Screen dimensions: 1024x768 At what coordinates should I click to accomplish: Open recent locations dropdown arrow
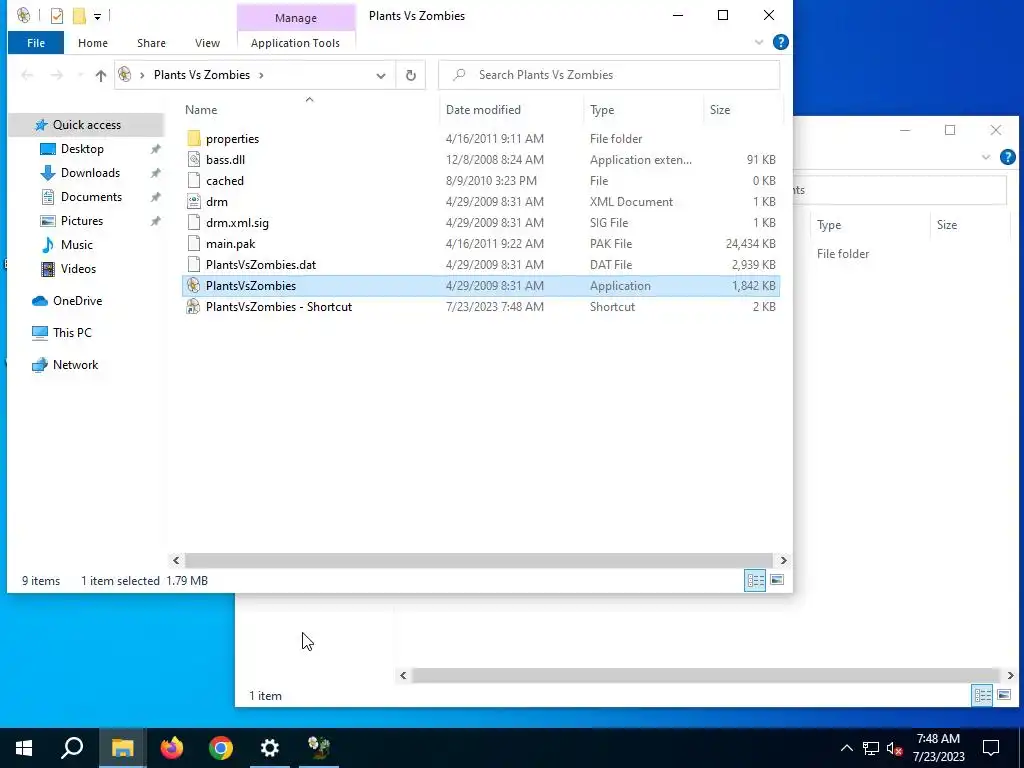pos(80,75)
